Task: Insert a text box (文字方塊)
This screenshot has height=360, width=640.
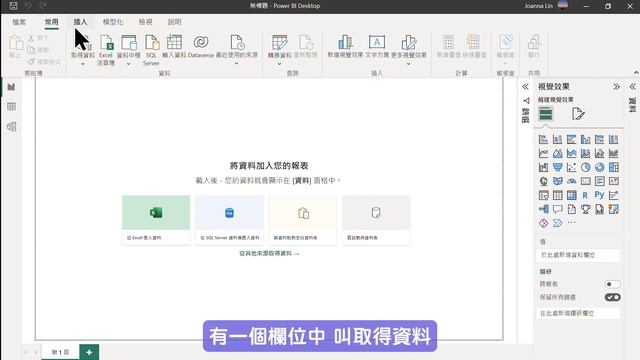Action: [x=377, y=46]
